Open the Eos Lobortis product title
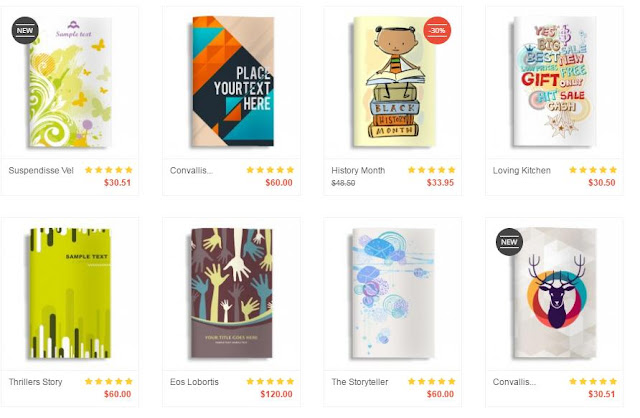The width and height of the screenshot is (640, 418). pyautogui.click(x=194, y=382)
